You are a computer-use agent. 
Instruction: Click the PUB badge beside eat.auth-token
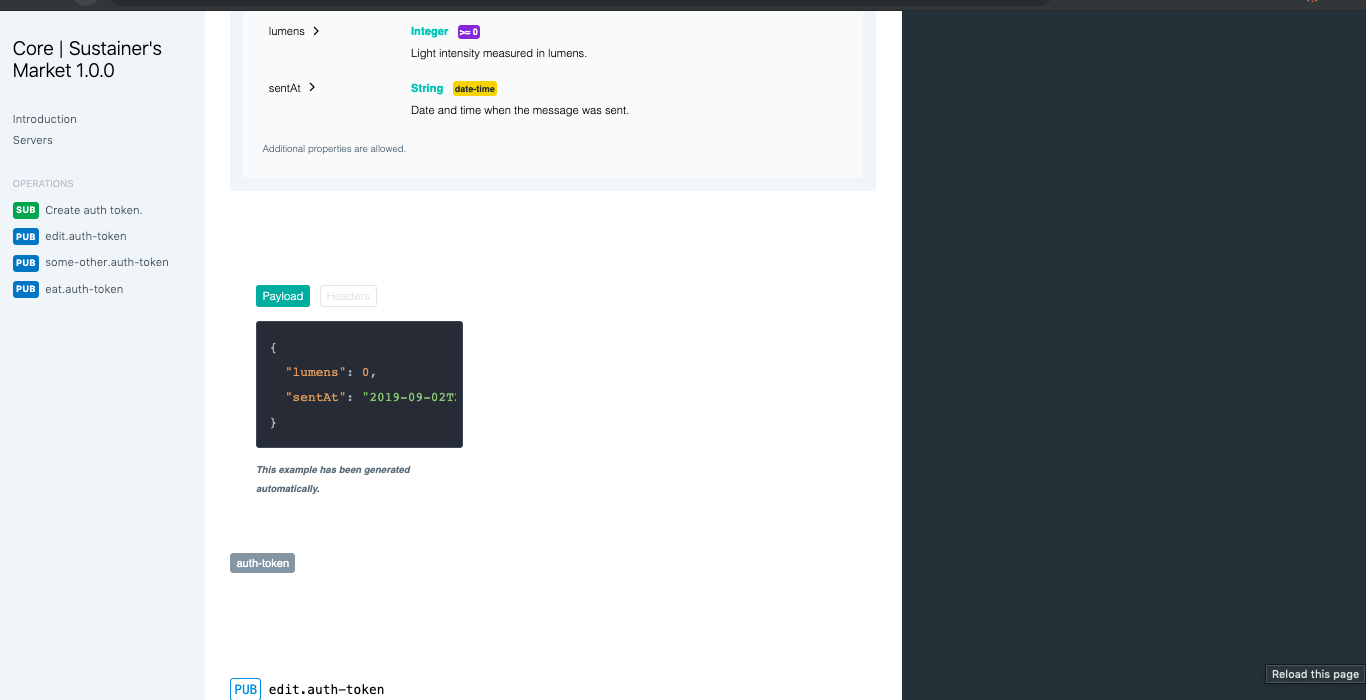click(25, 289)
